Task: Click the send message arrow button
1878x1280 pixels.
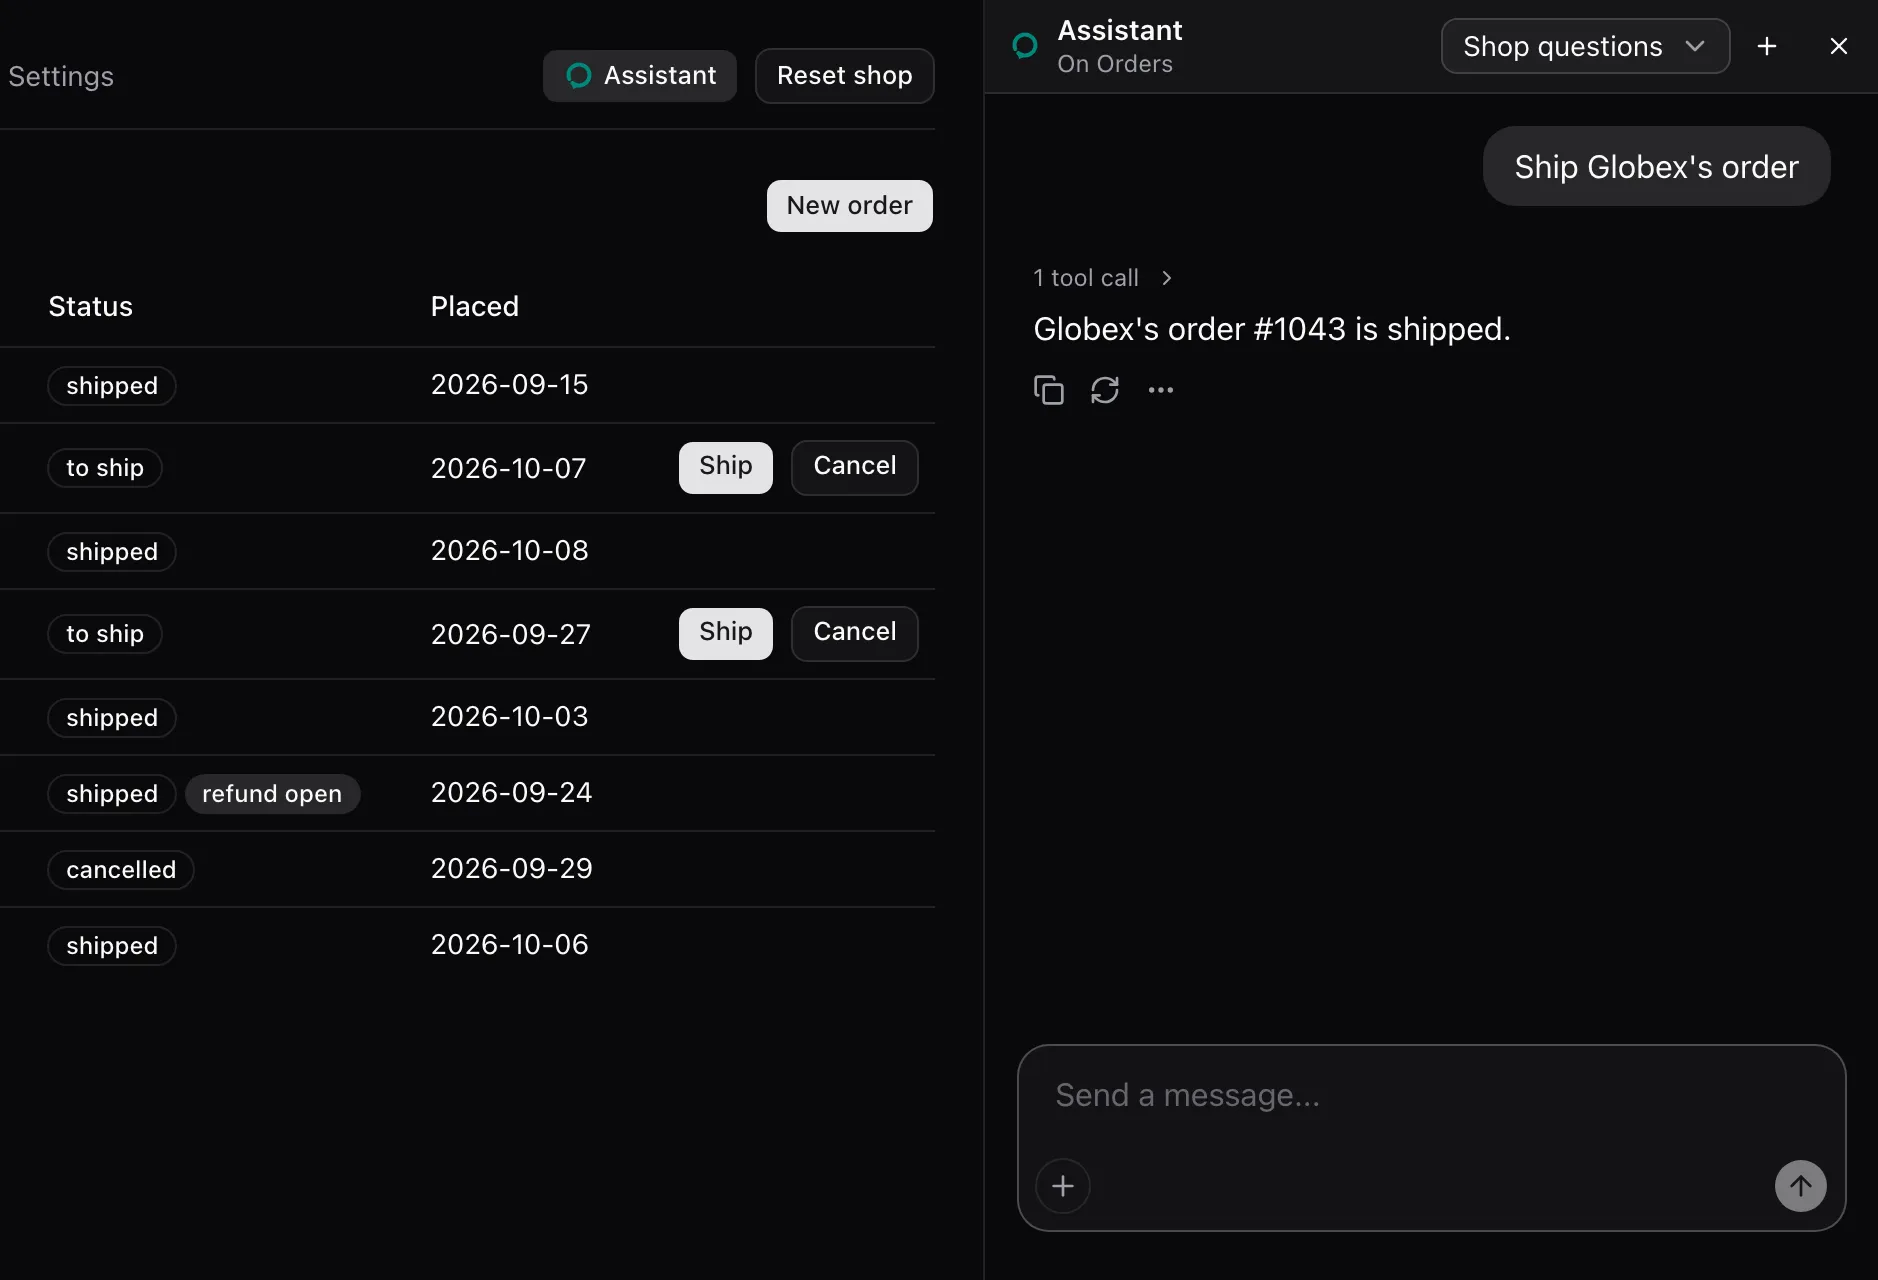Action: 1800,1186
